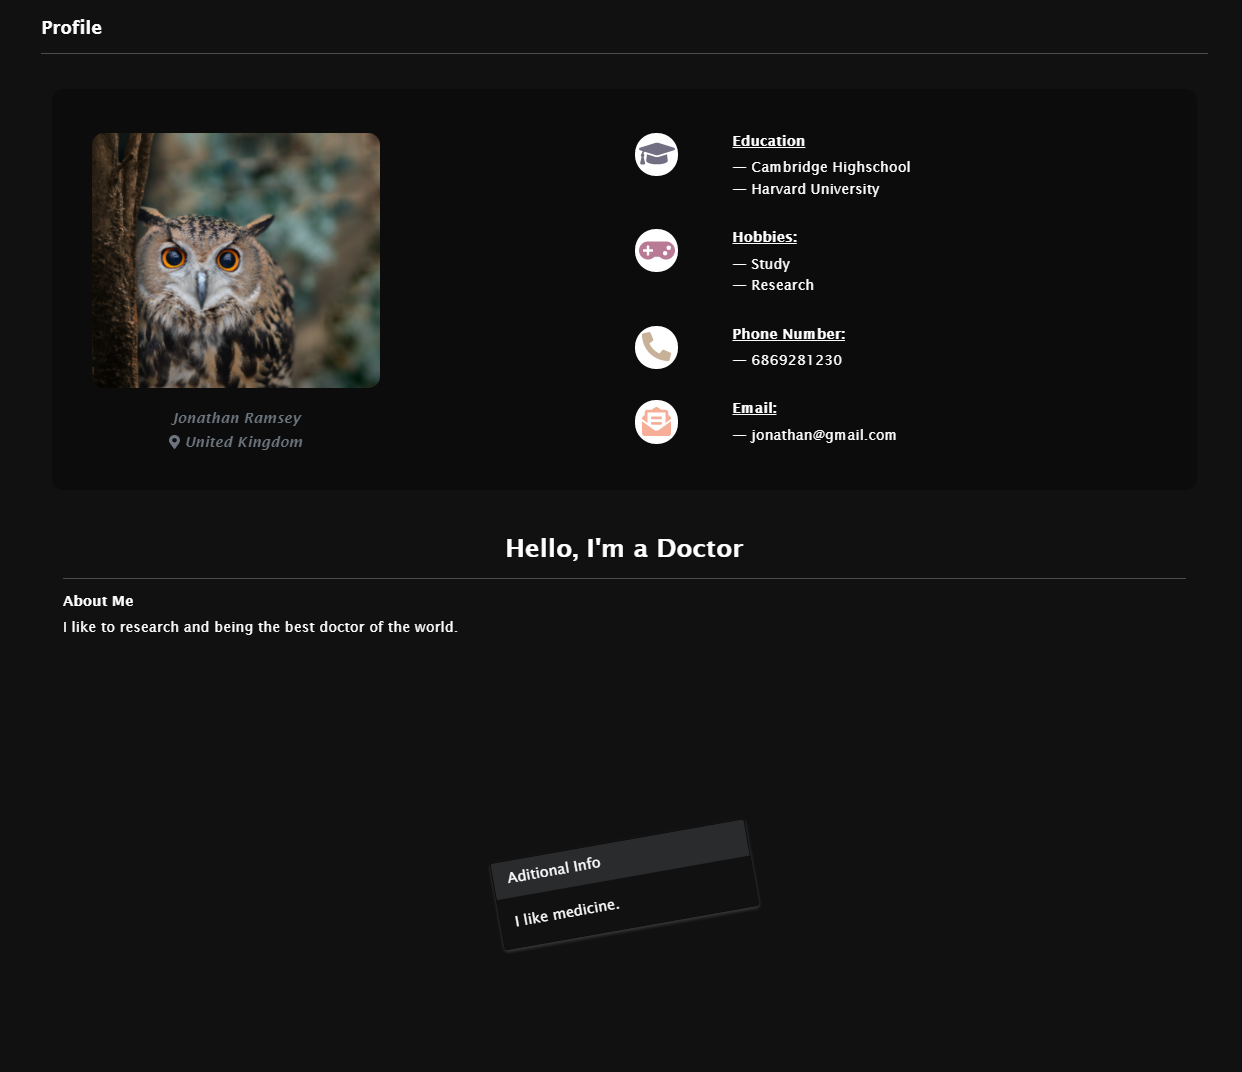
Task: Click the United Kingdom location text
Action: point(244,442)
